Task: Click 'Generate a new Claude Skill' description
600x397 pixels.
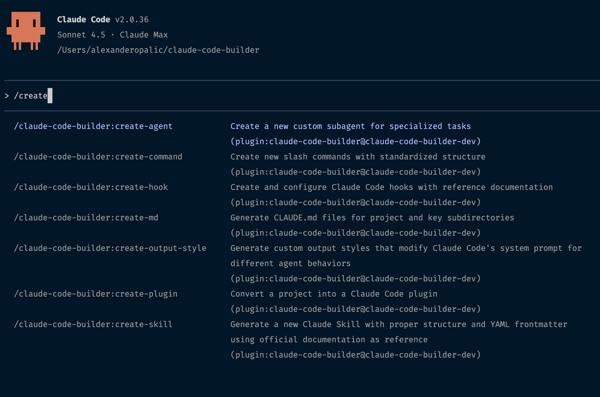Action: click(x=399, y=324)
